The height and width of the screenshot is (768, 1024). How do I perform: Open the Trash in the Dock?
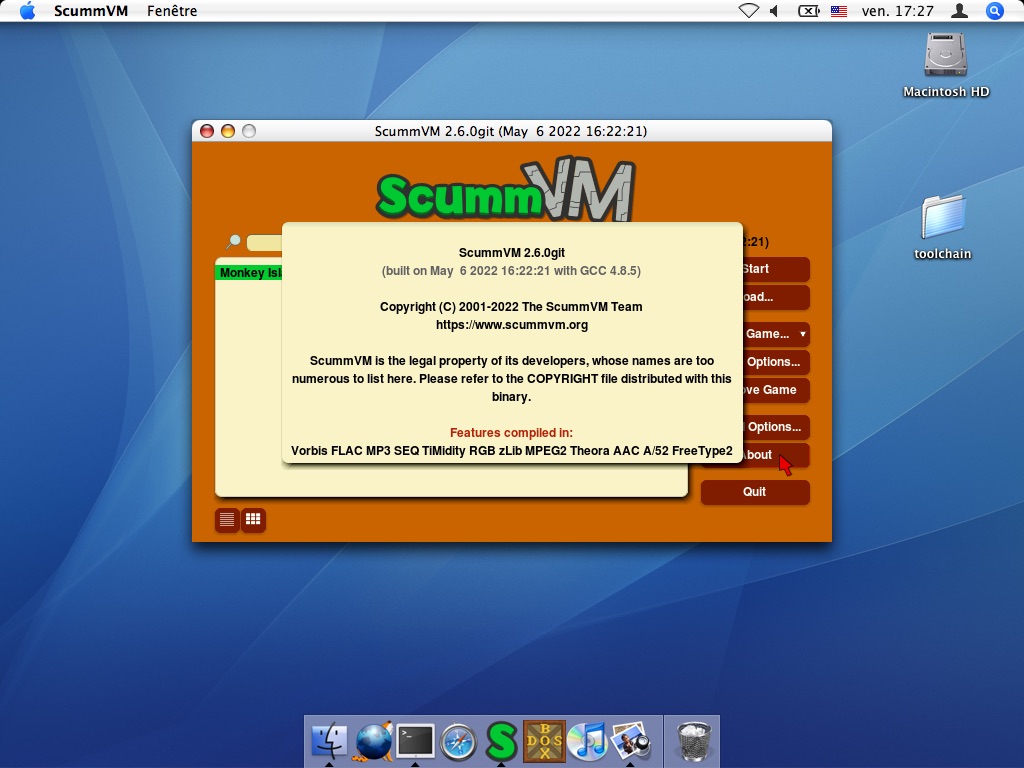(693, 741)
